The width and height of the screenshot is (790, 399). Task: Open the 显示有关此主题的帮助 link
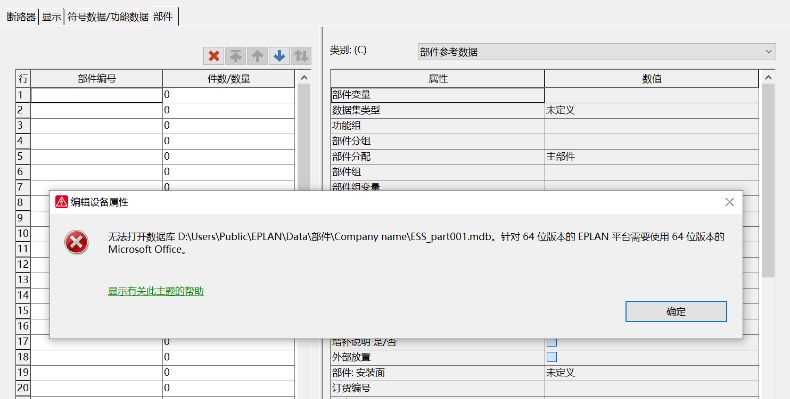tap(156, 291)
